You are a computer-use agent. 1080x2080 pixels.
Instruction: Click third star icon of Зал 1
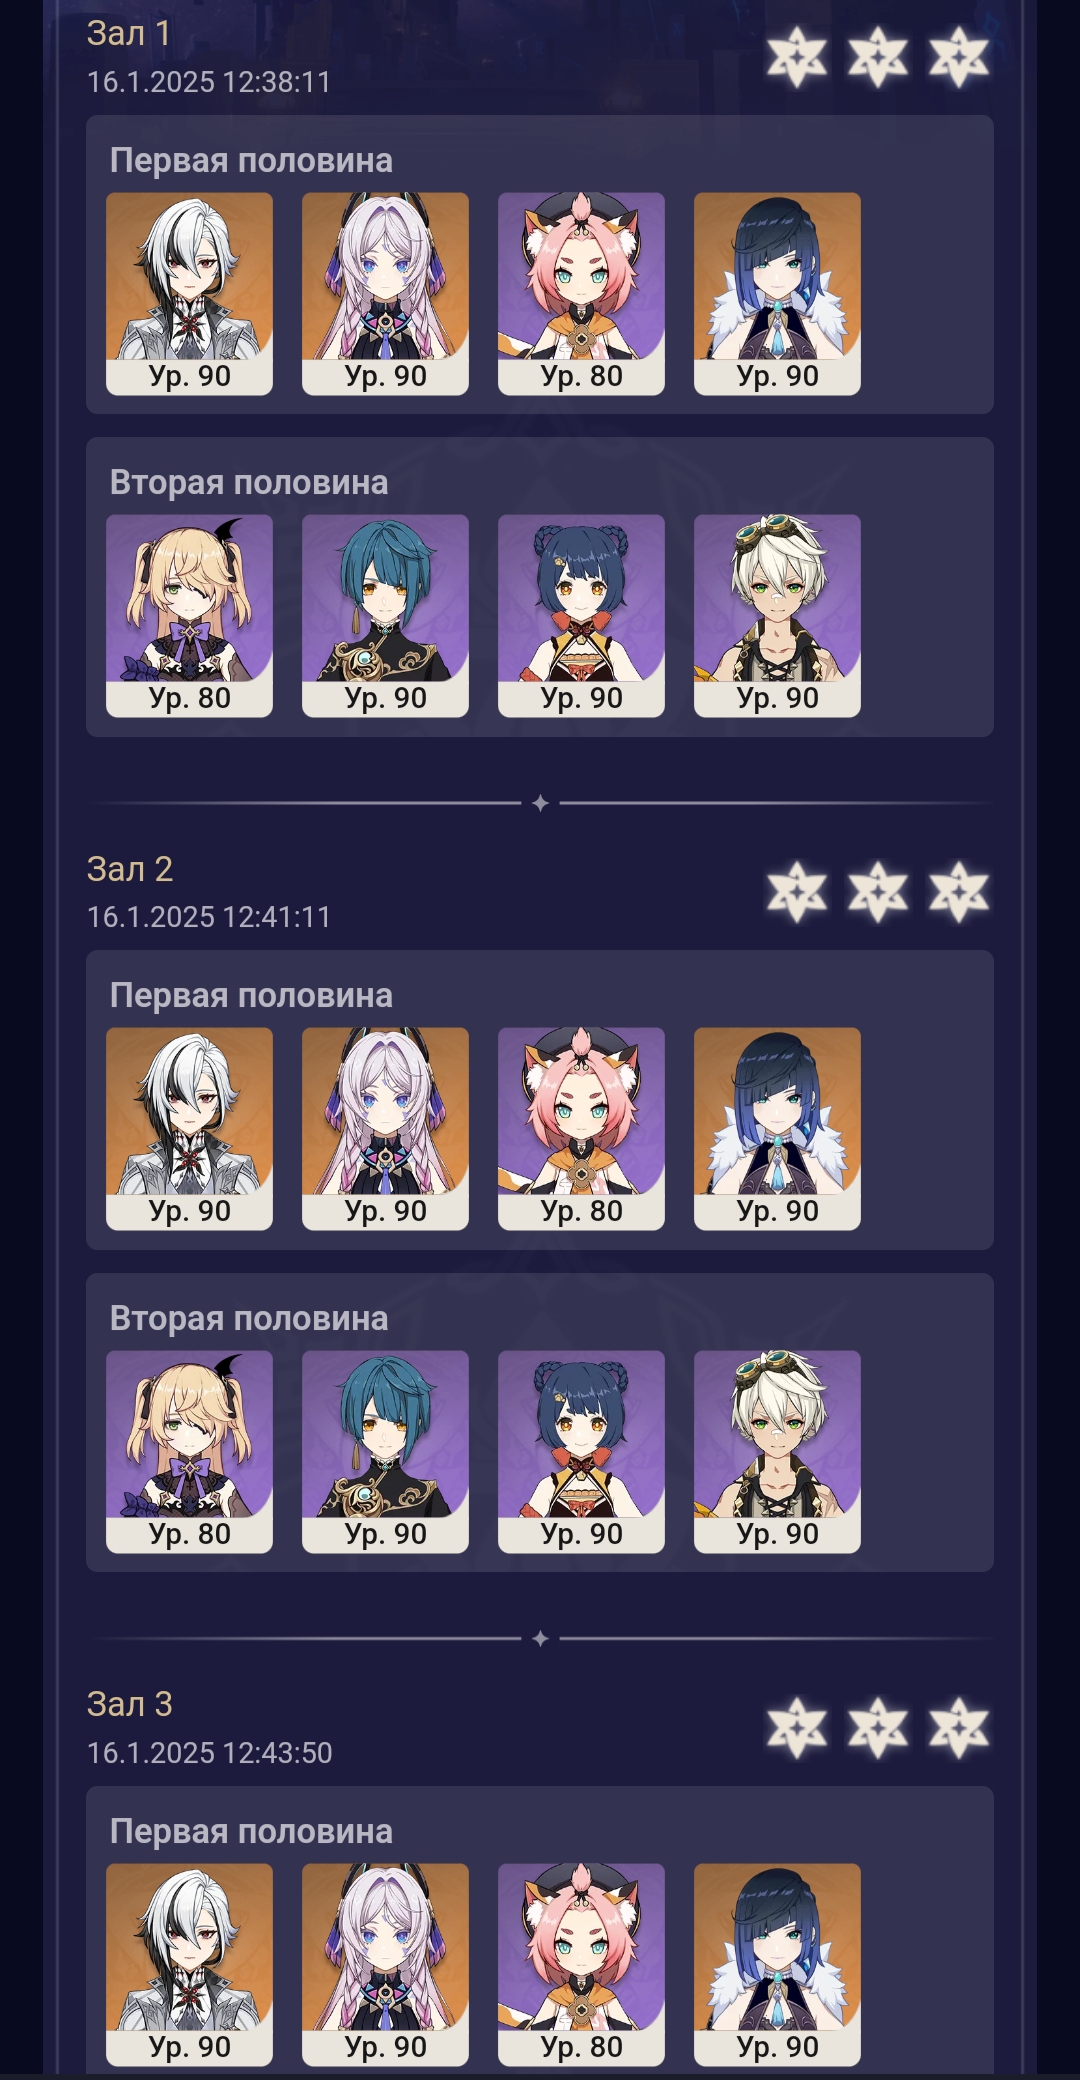pos(959,57)
